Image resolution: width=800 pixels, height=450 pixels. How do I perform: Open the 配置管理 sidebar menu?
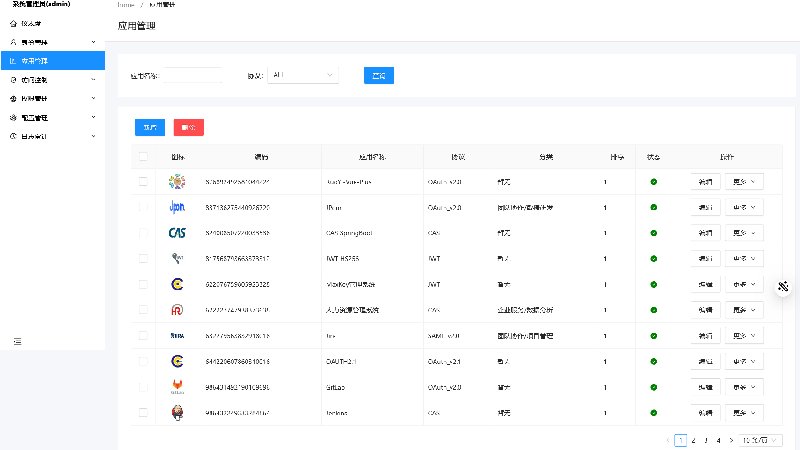[x=53, y=117]
